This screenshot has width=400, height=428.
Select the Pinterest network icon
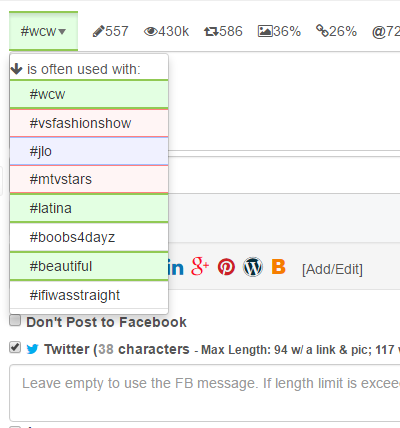point(226,267)
